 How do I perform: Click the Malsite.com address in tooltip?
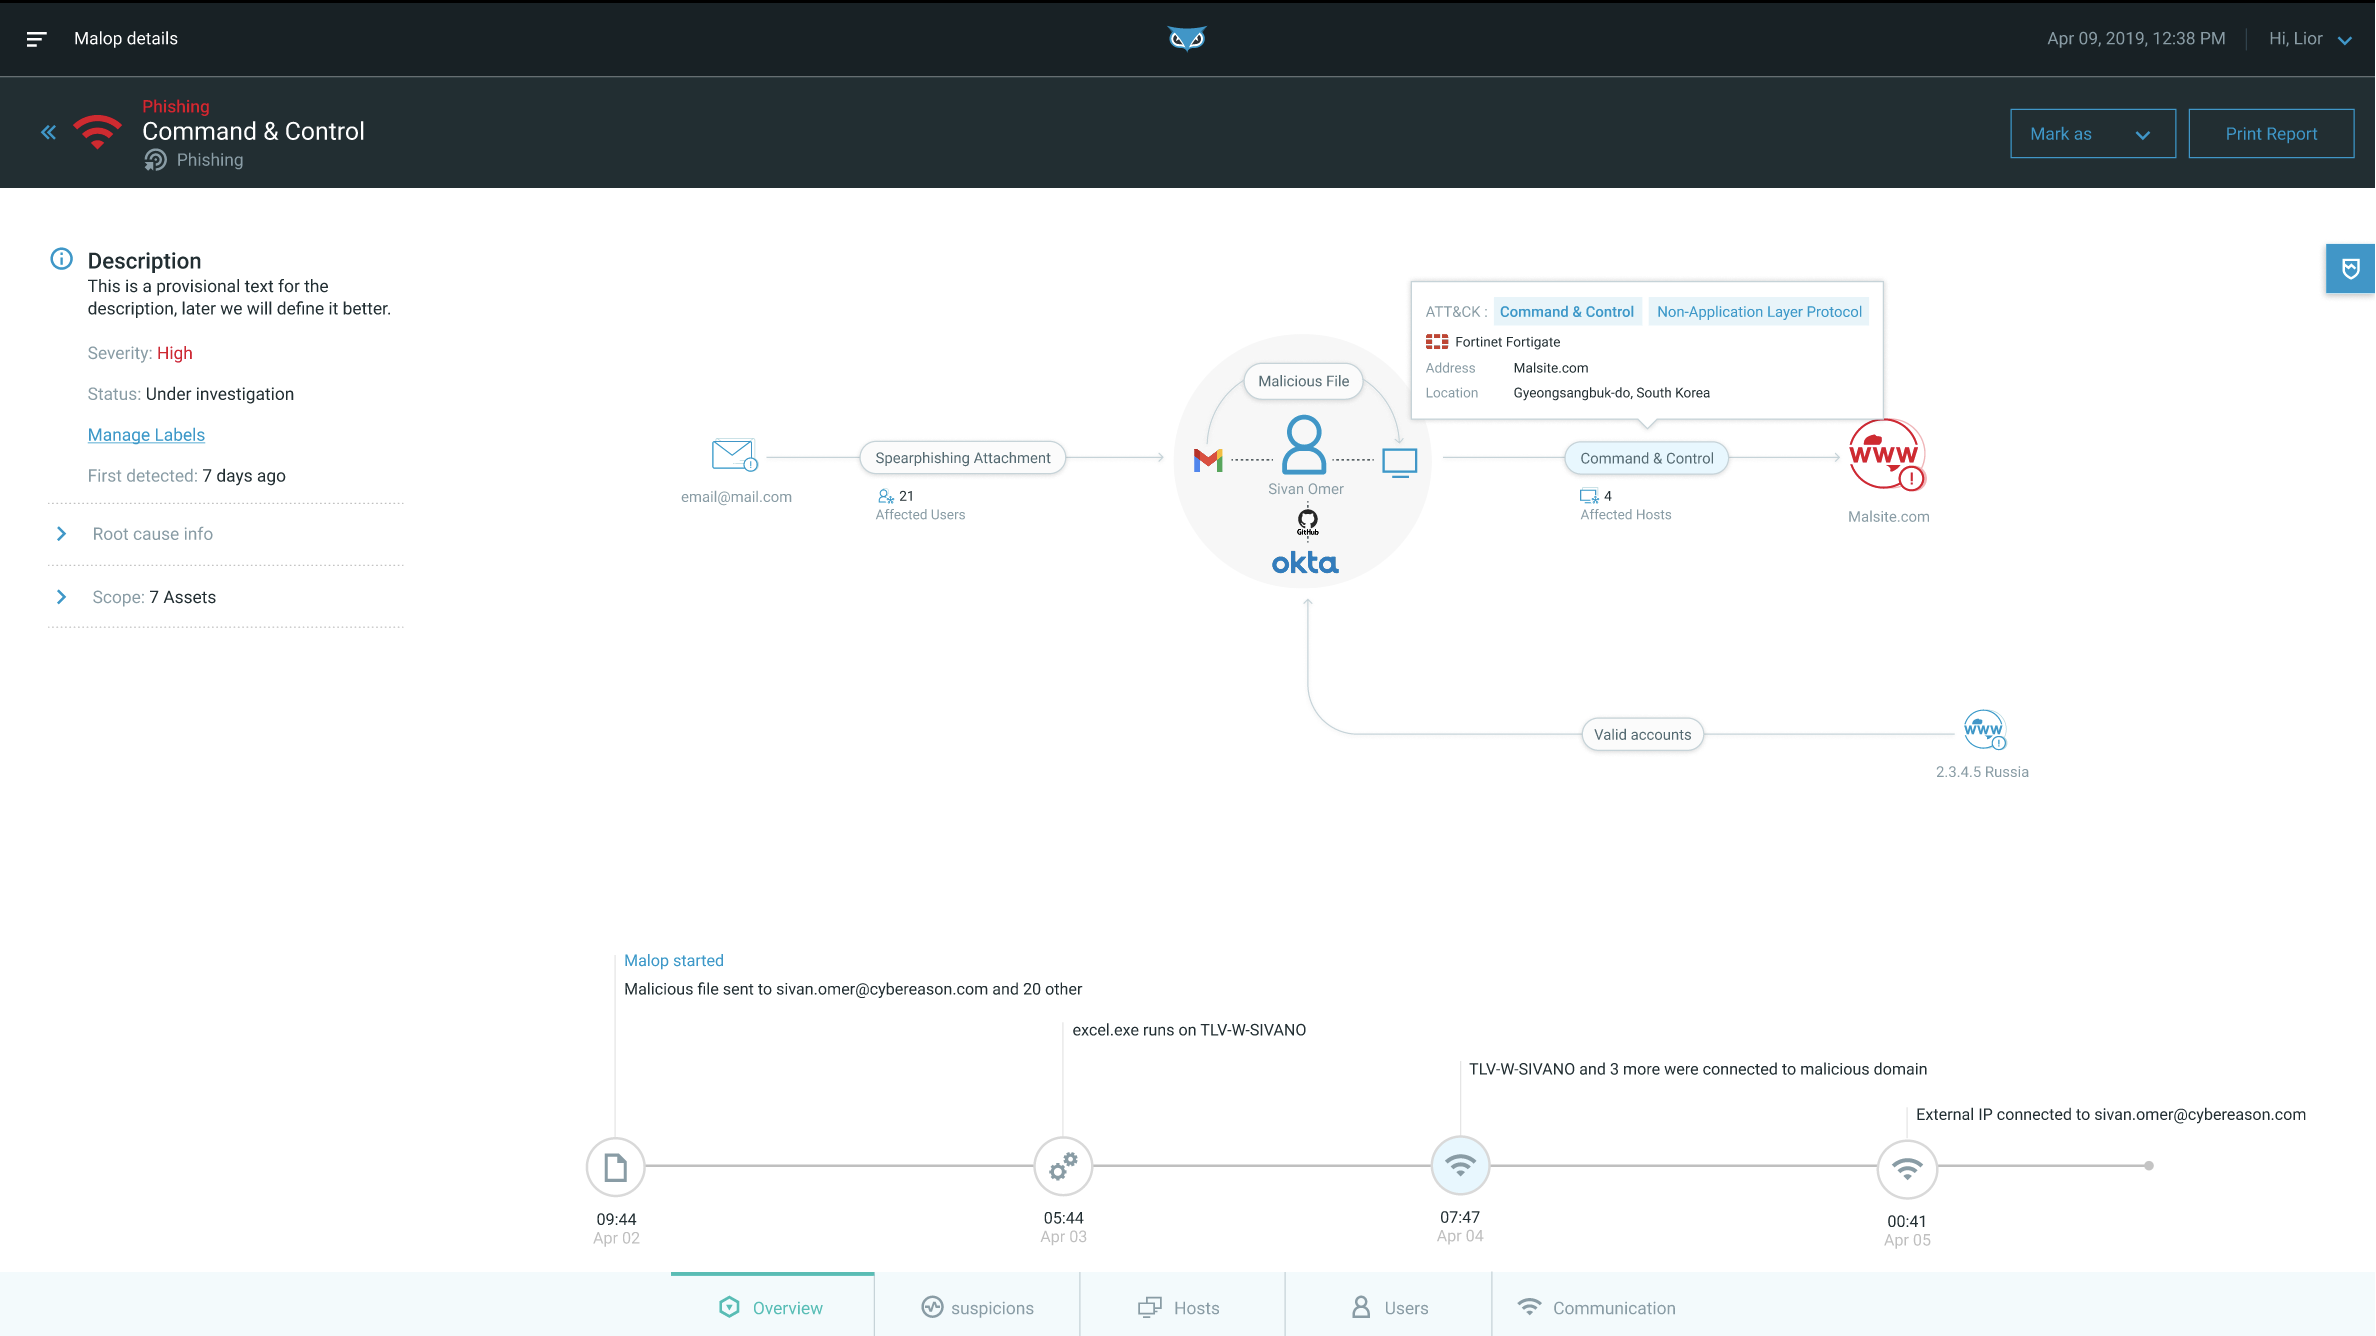point(1551,368)
